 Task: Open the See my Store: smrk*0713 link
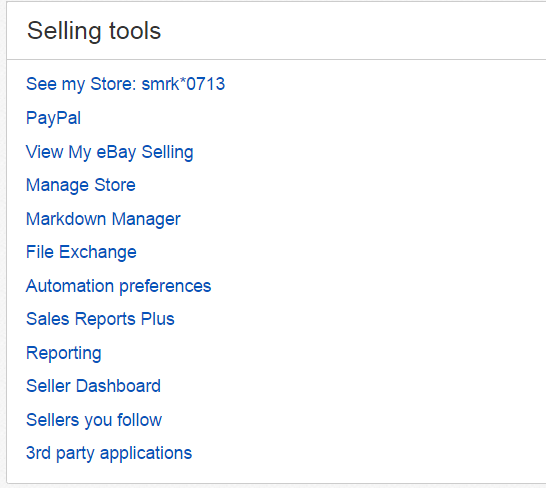[126, 84]
